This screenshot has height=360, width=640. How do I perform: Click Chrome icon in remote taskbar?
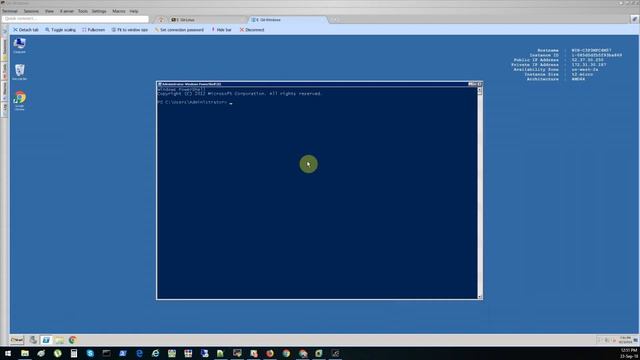(73, 340)
